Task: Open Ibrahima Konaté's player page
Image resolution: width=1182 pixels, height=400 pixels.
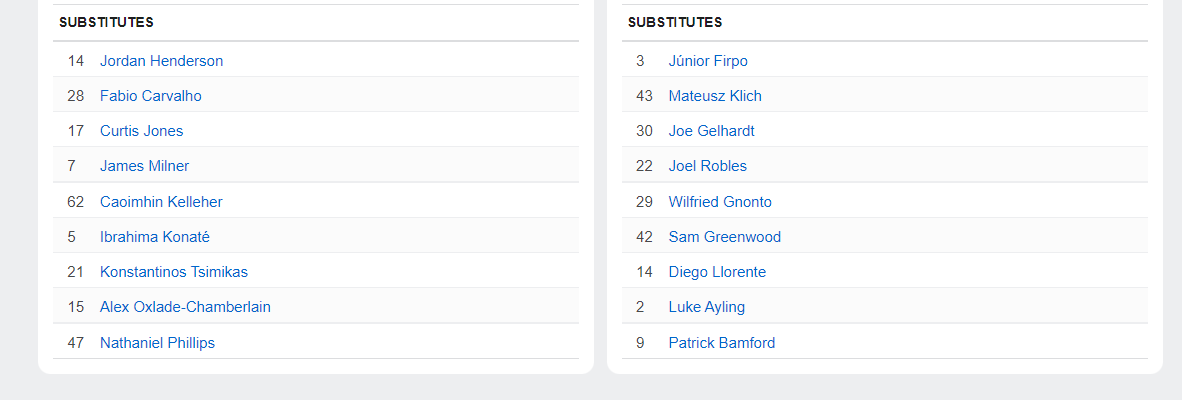Action: pos(154,237)
